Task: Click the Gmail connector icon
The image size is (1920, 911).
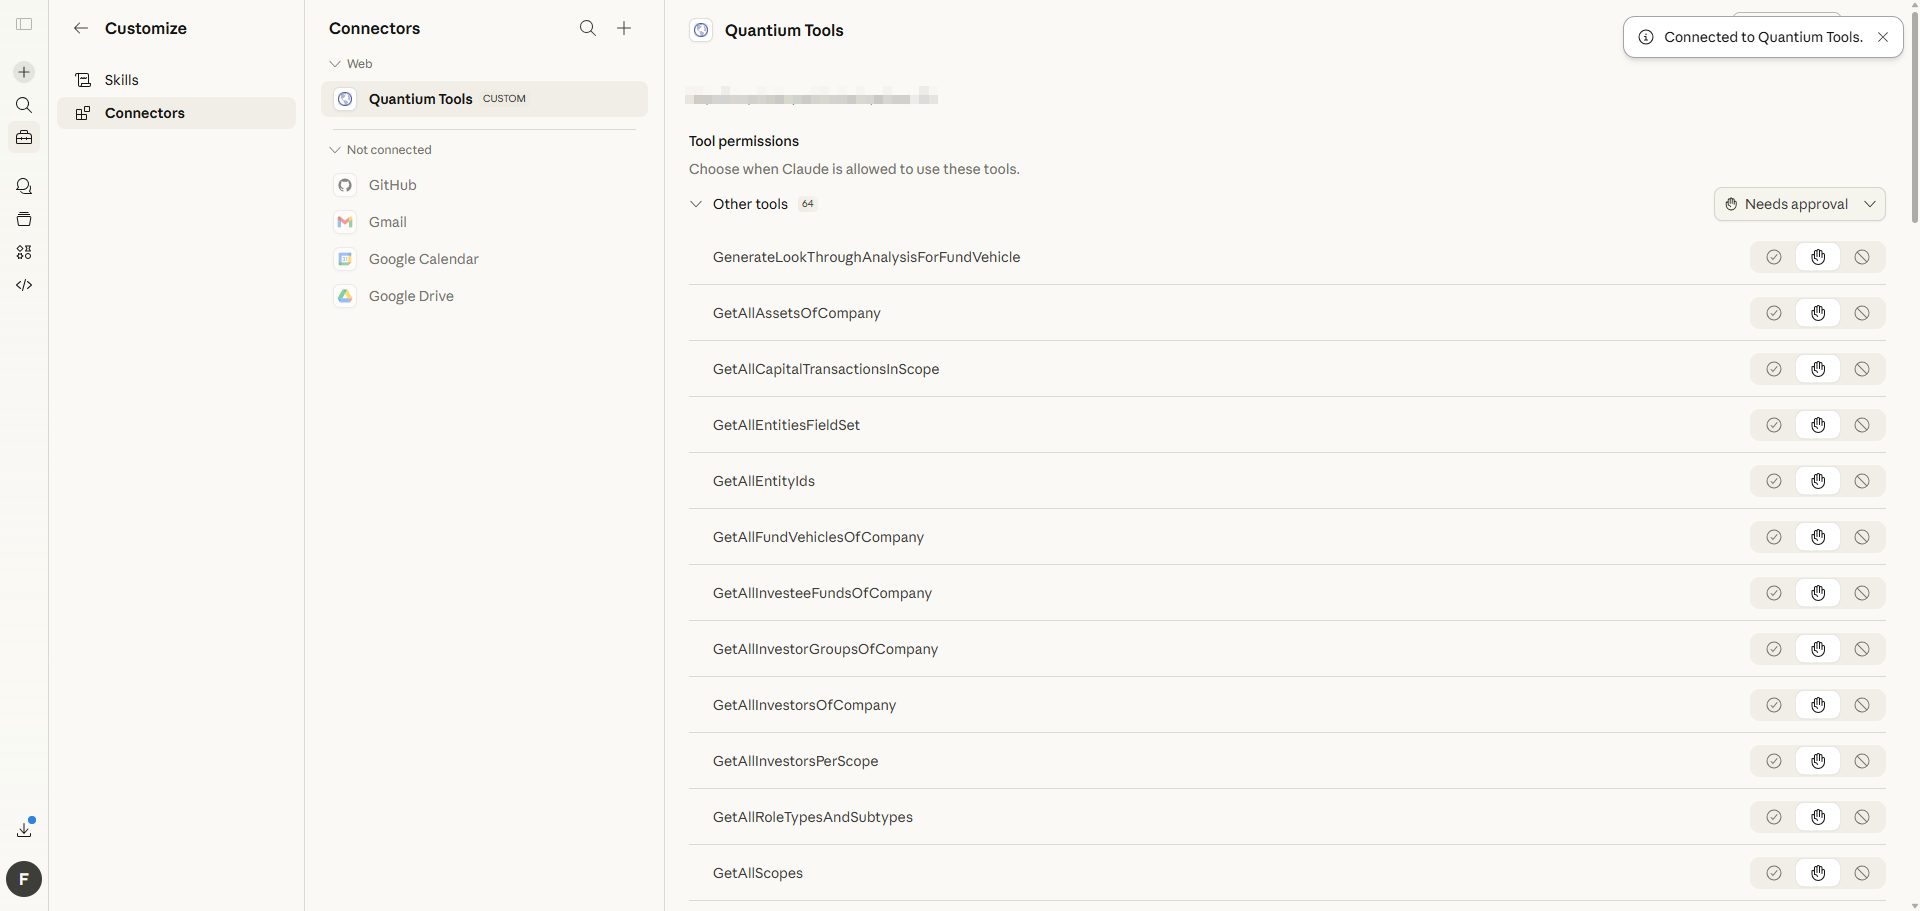Action: click(345, 222)
